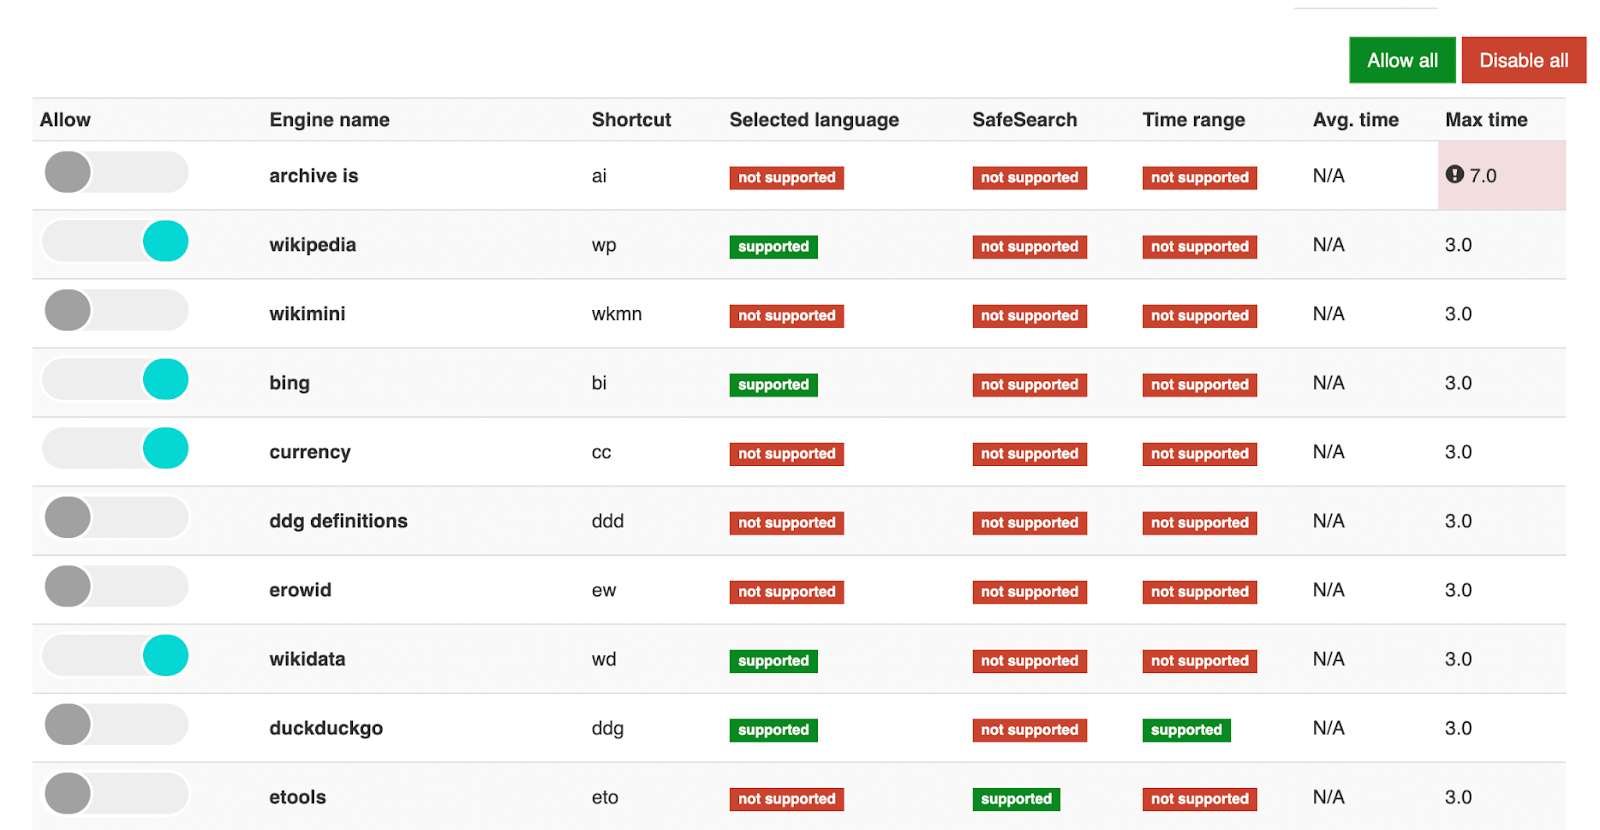The width and height of the screenshot is (1600, 830).
Task: Click erowid's Time range 'not supported' badge
Action: pos(1199,591)
